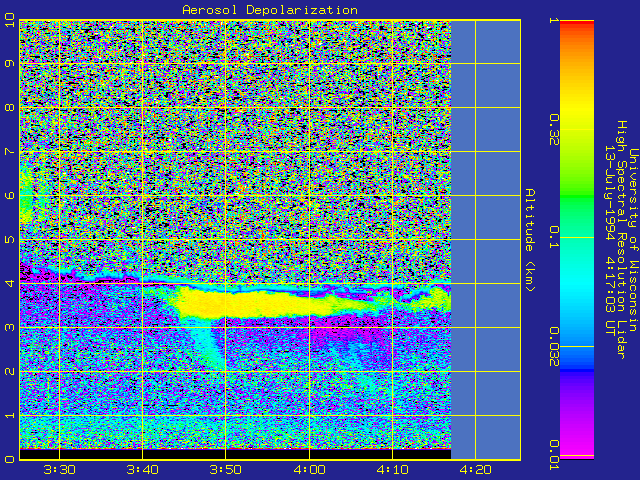Click the altitude 3 axis label

9,327
